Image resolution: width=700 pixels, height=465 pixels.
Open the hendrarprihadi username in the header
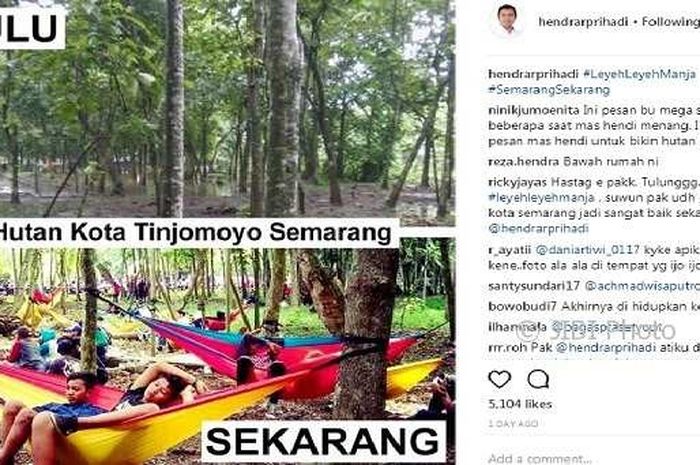583,21
